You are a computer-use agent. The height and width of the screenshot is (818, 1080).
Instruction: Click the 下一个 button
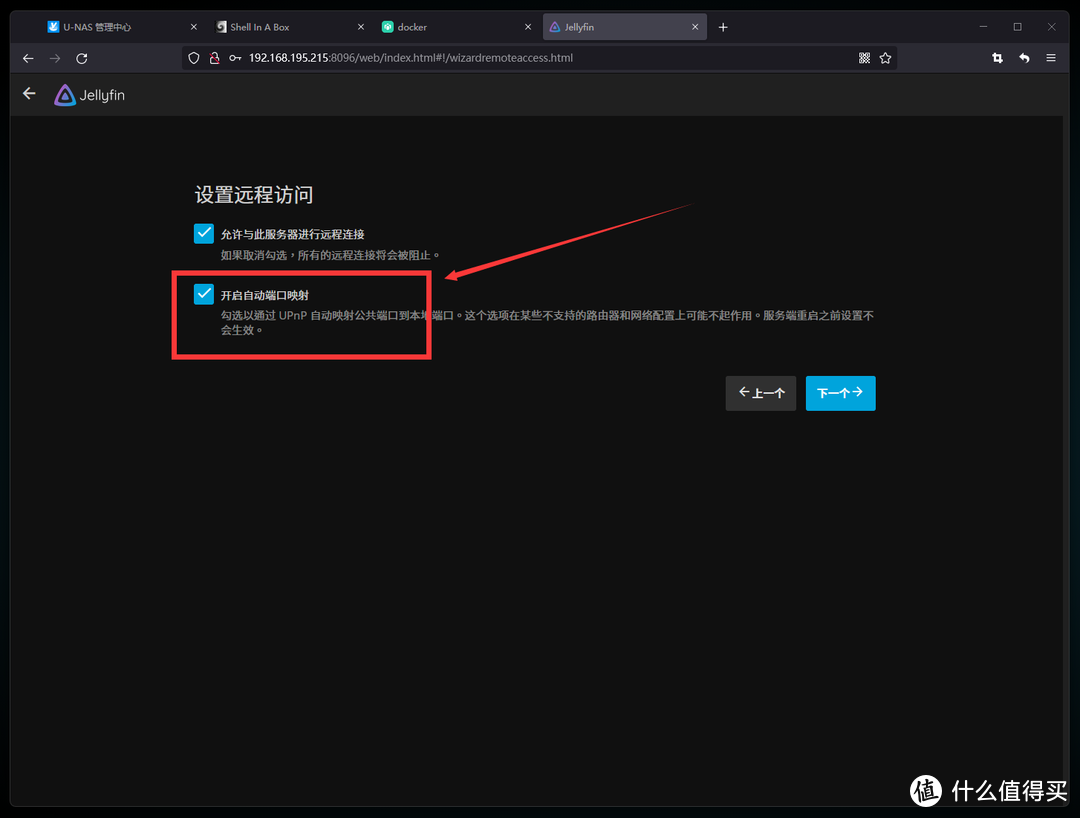point(840,393)
